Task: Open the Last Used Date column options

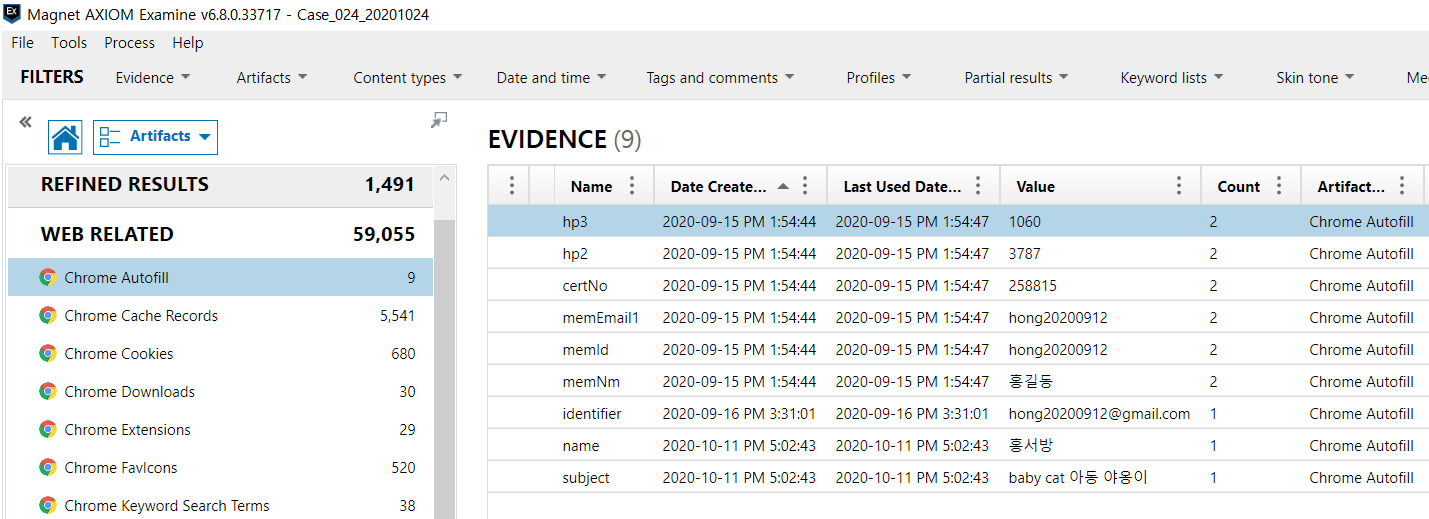Action: [978, 186]
